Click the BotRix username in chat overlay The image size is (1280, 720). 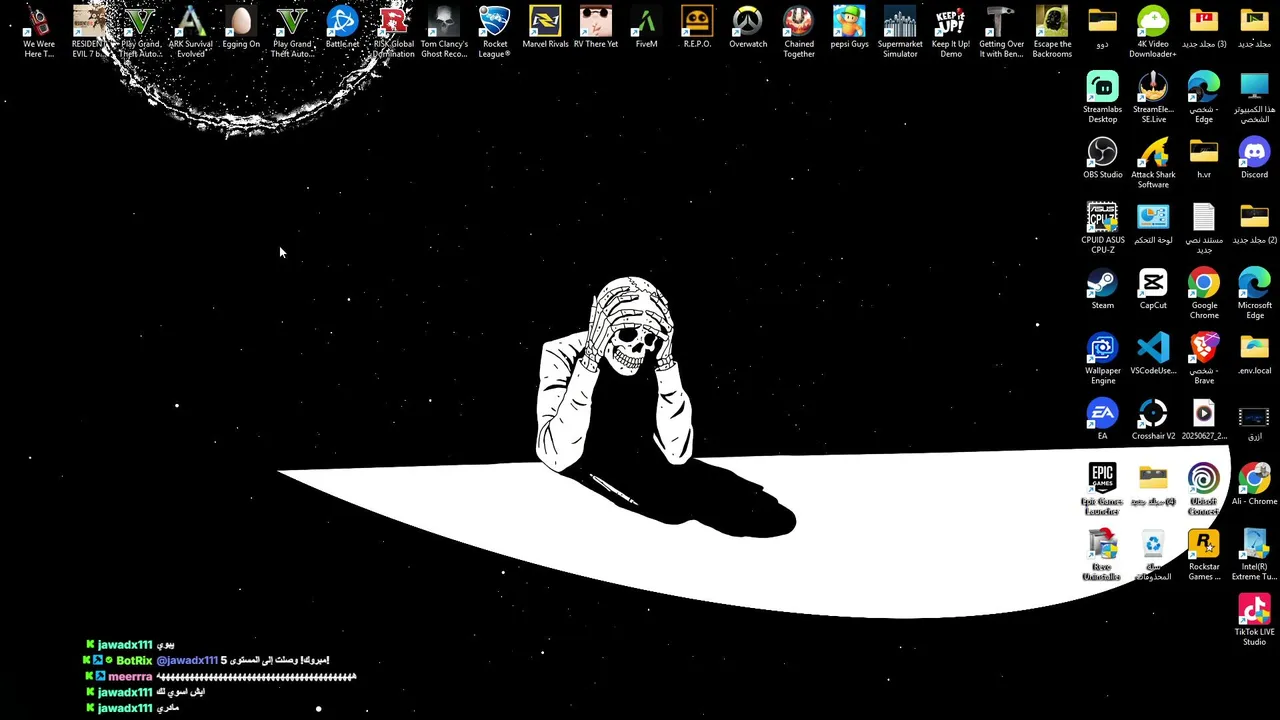[134, 661]
